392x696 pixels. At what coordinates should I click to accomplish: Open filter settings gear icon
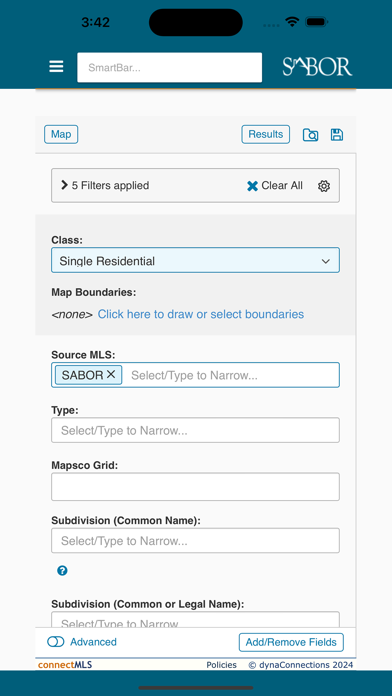tap(324, 186)
